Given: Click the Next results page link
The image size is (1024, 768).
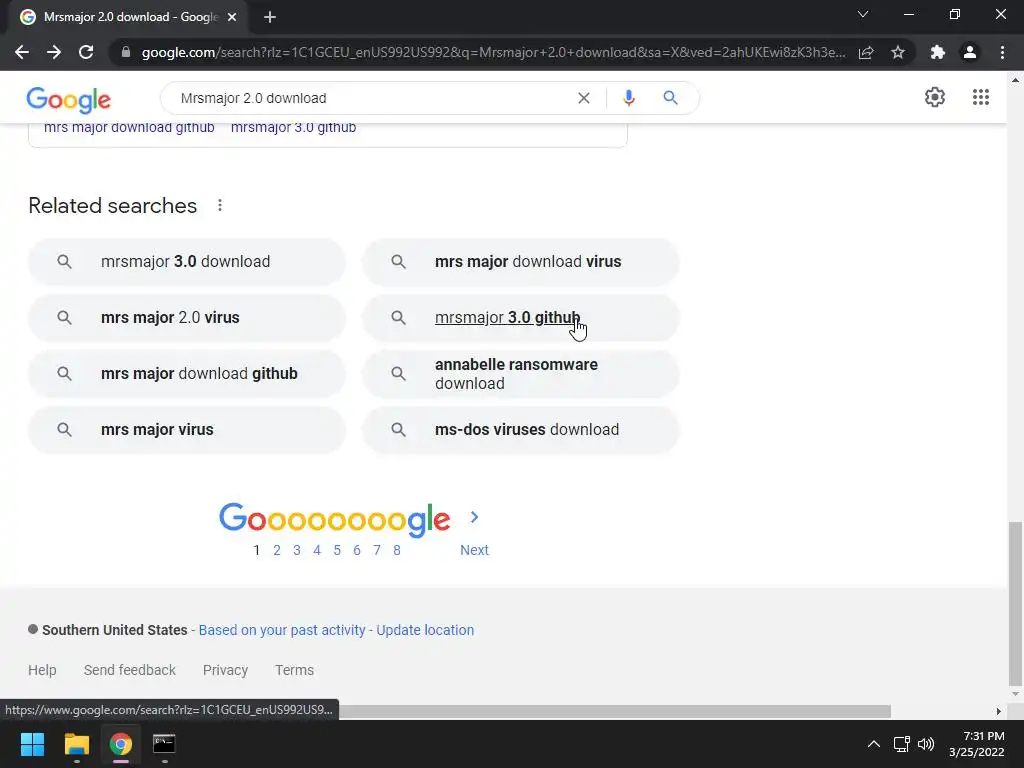Looking at the screenshot, I should pos(474,551).
